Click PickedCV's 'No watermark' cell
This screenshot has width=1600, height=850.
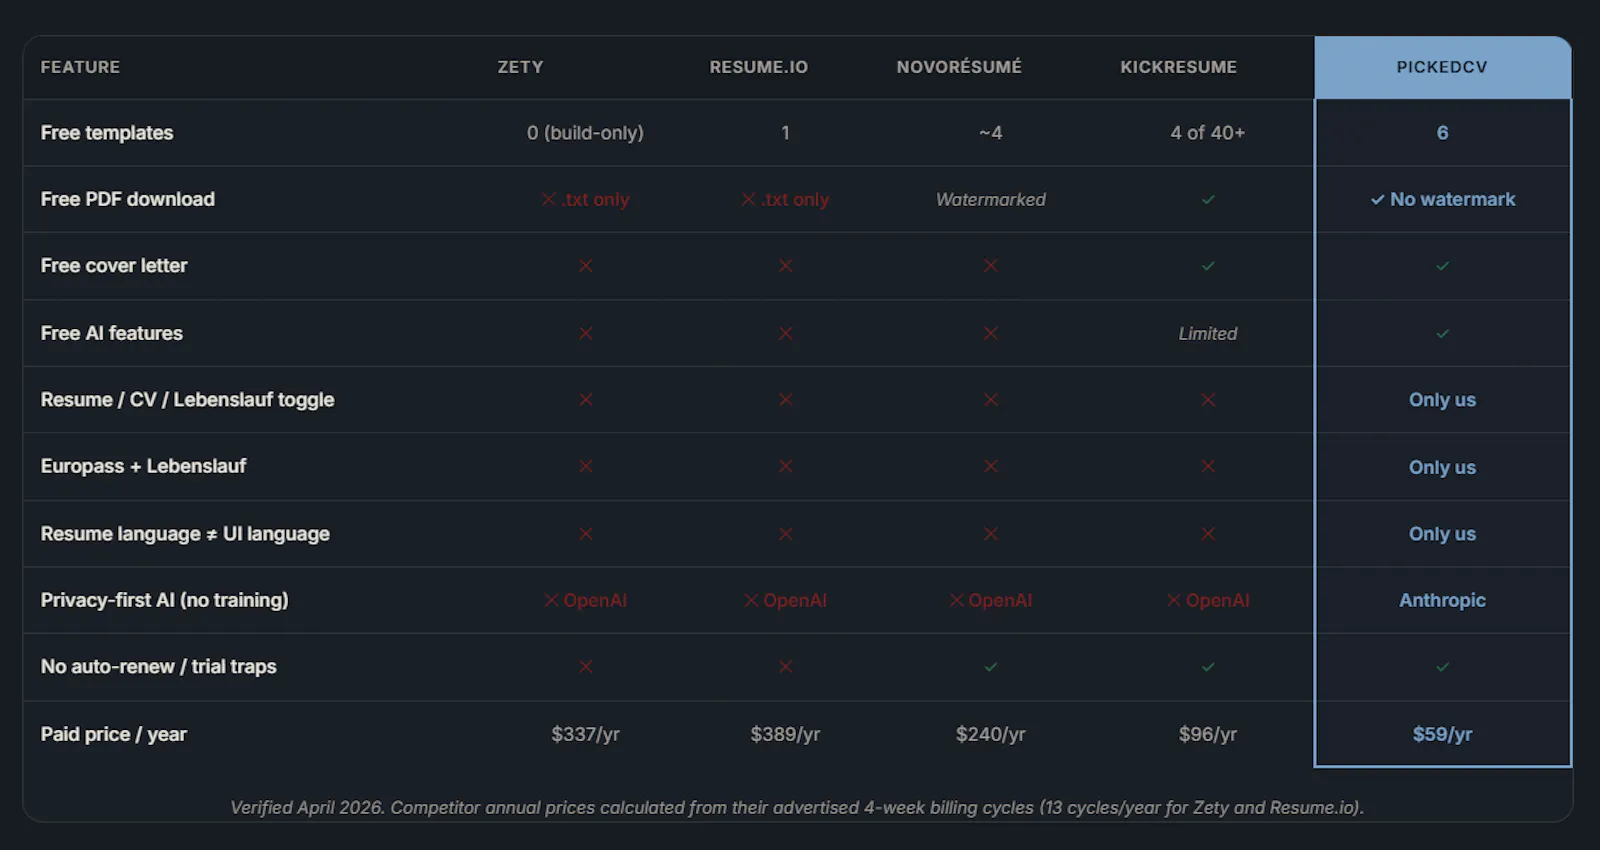click(1442, 200)
